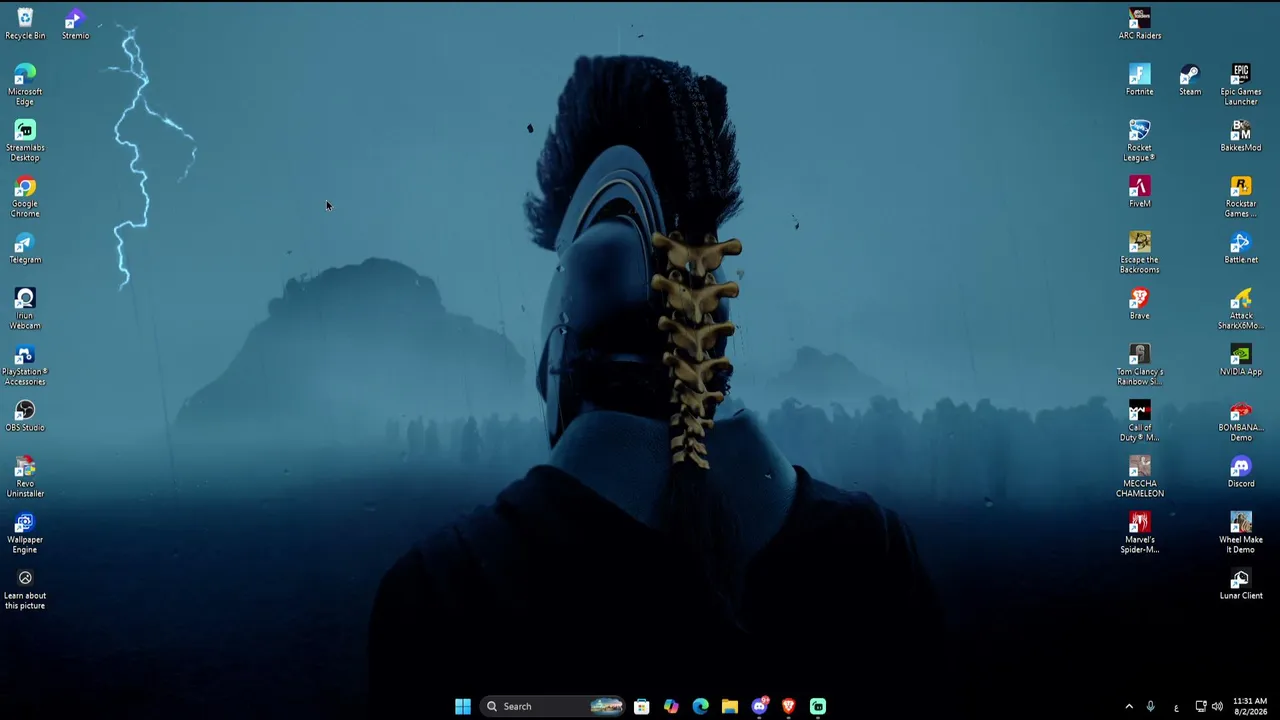The image size is (1280, 720).
Task: Click the Telegram desktop shortcut
Action: click(25, 248)
